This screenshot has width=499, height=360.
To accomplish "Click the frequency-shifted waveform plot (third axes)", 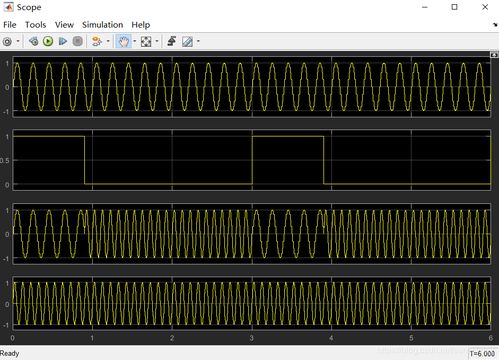I will tap(252, 234).
